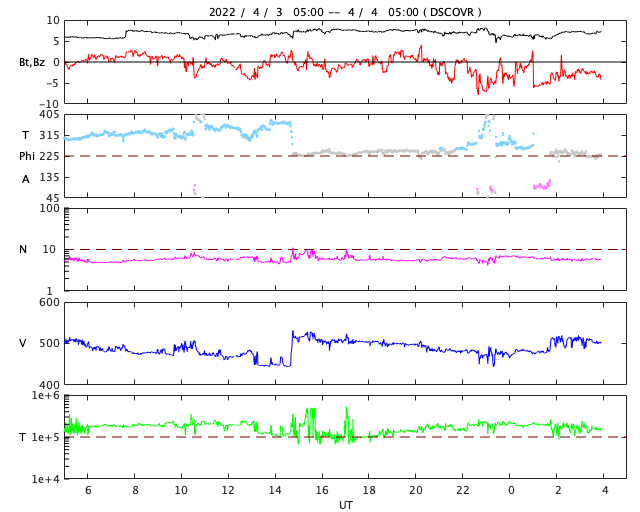
Task: Click the '225' tick label
Action: [x=49, y=156]
